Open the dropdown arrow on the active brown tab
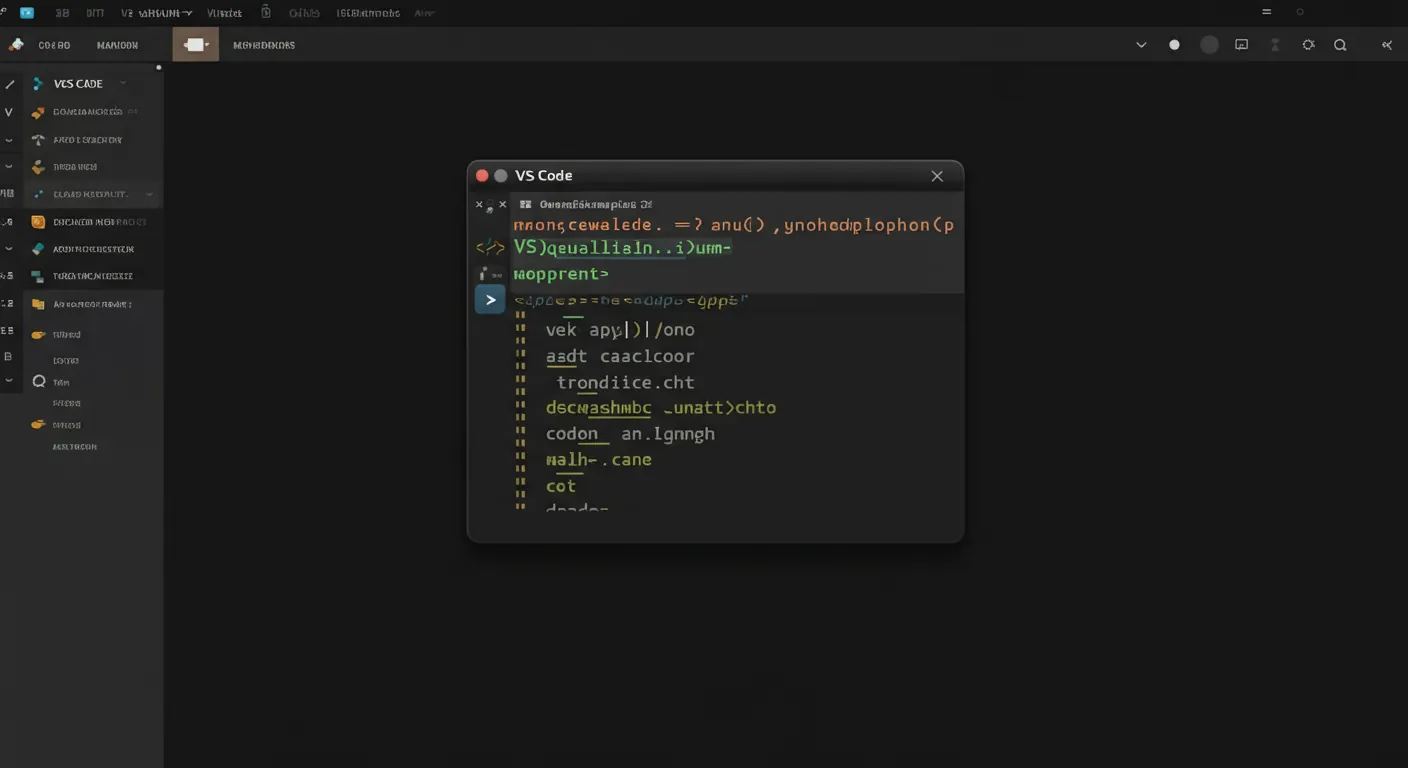Image resolution: width=1408 pixels, height=768 pixels. [x=206, y=44]
